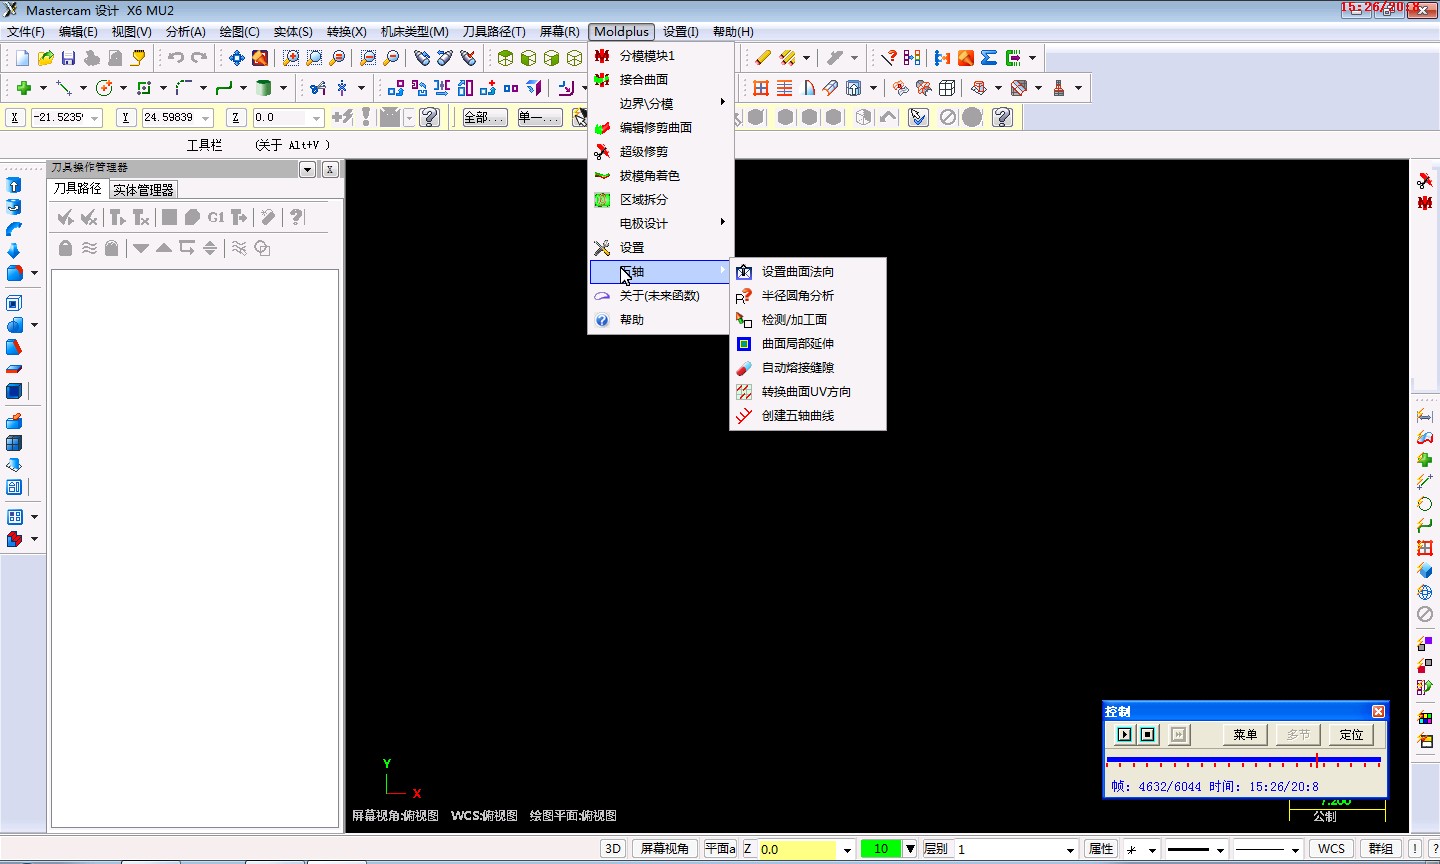Toggle the 3D mode button
1440x864 pixels.
point(613,849)
